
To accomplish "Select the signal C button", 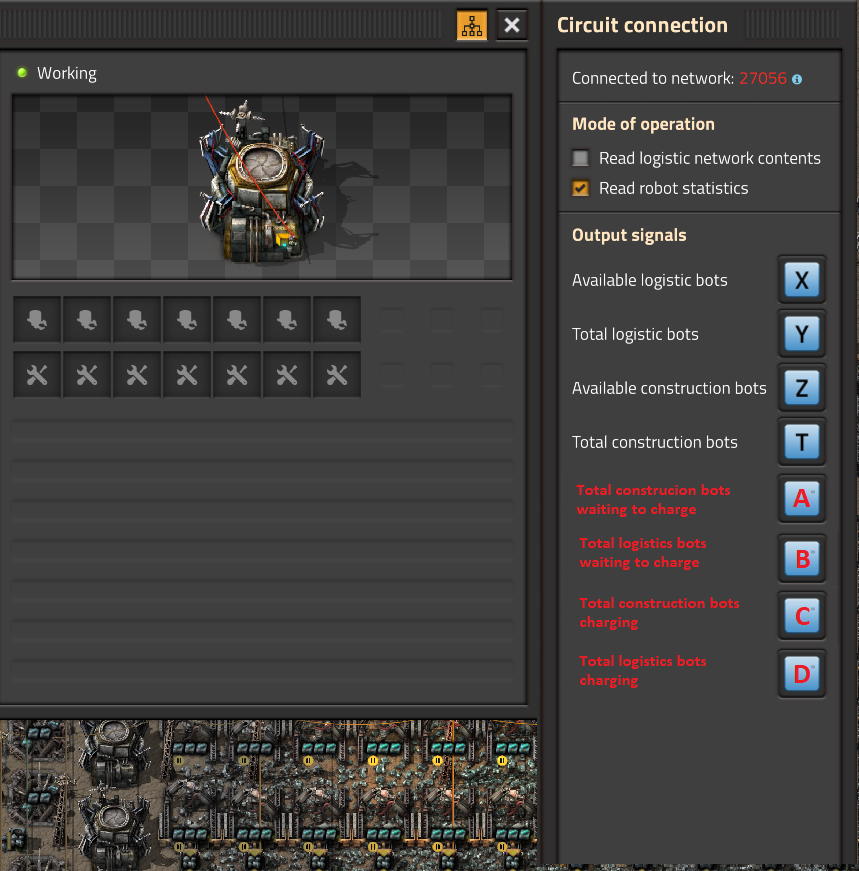I will (x=801, y=616).
